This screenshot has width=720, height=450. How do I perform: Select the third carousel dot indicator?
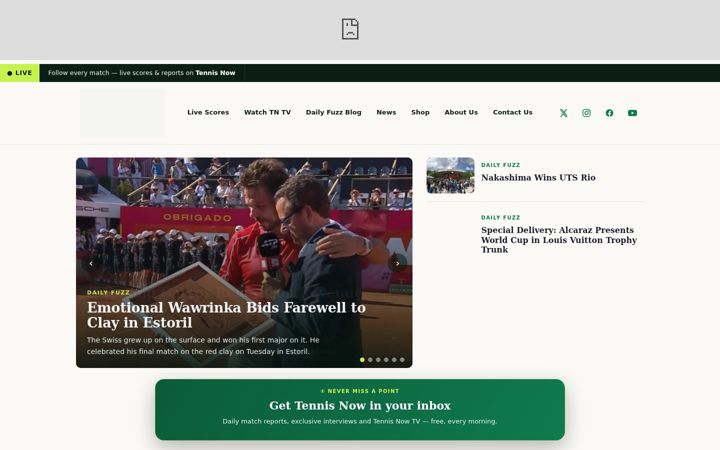(378, 360)
